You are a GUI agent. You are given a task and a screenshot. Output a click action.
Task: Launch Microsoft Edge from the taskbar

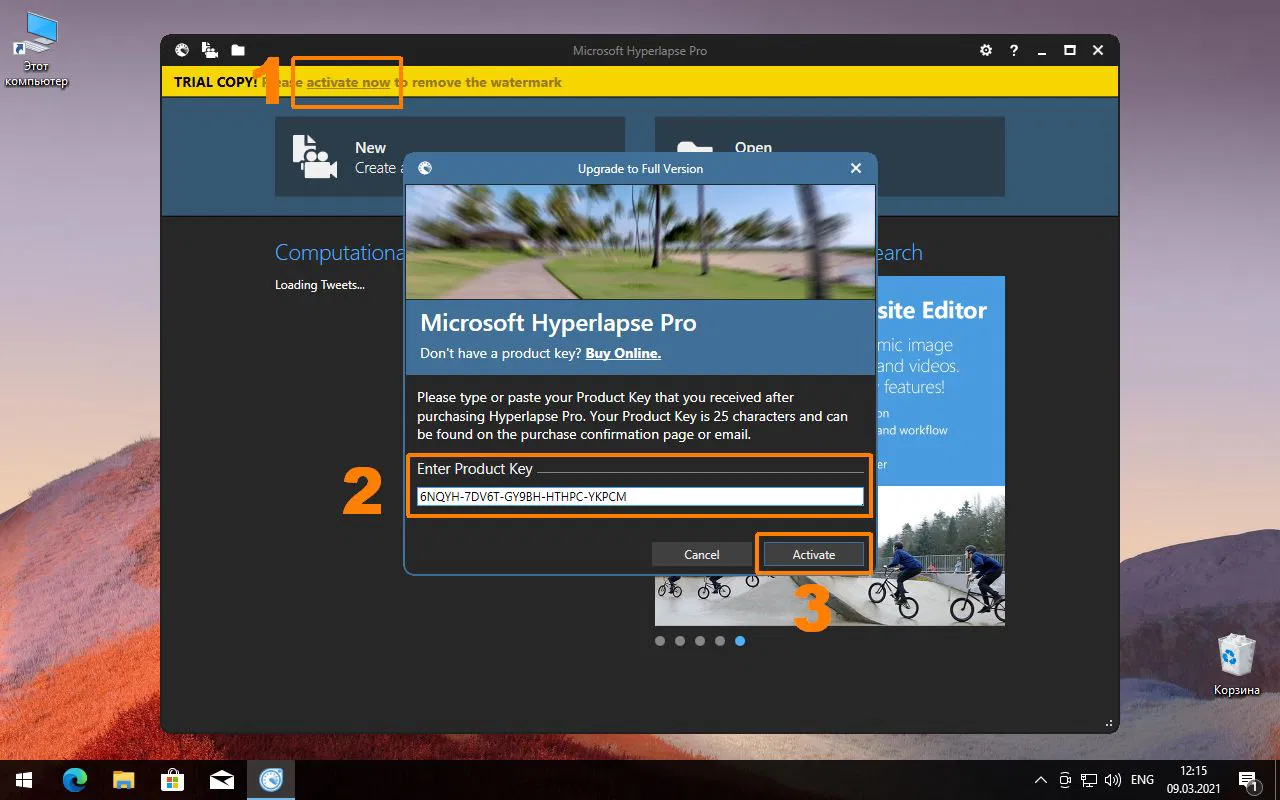[75, 780]
